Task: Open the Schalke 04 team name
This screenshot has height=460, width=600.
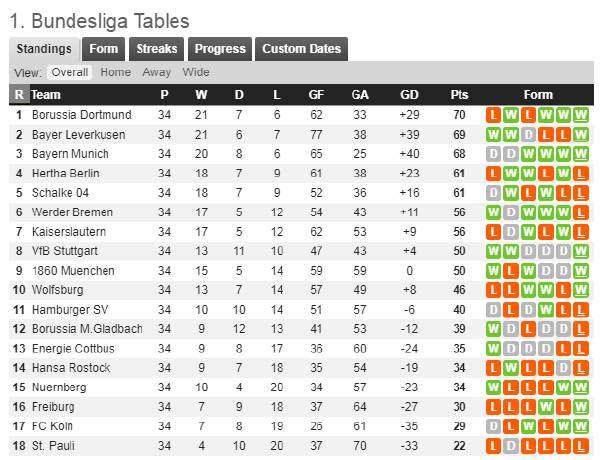Action: pyautogui.click(x=60, y=192)
